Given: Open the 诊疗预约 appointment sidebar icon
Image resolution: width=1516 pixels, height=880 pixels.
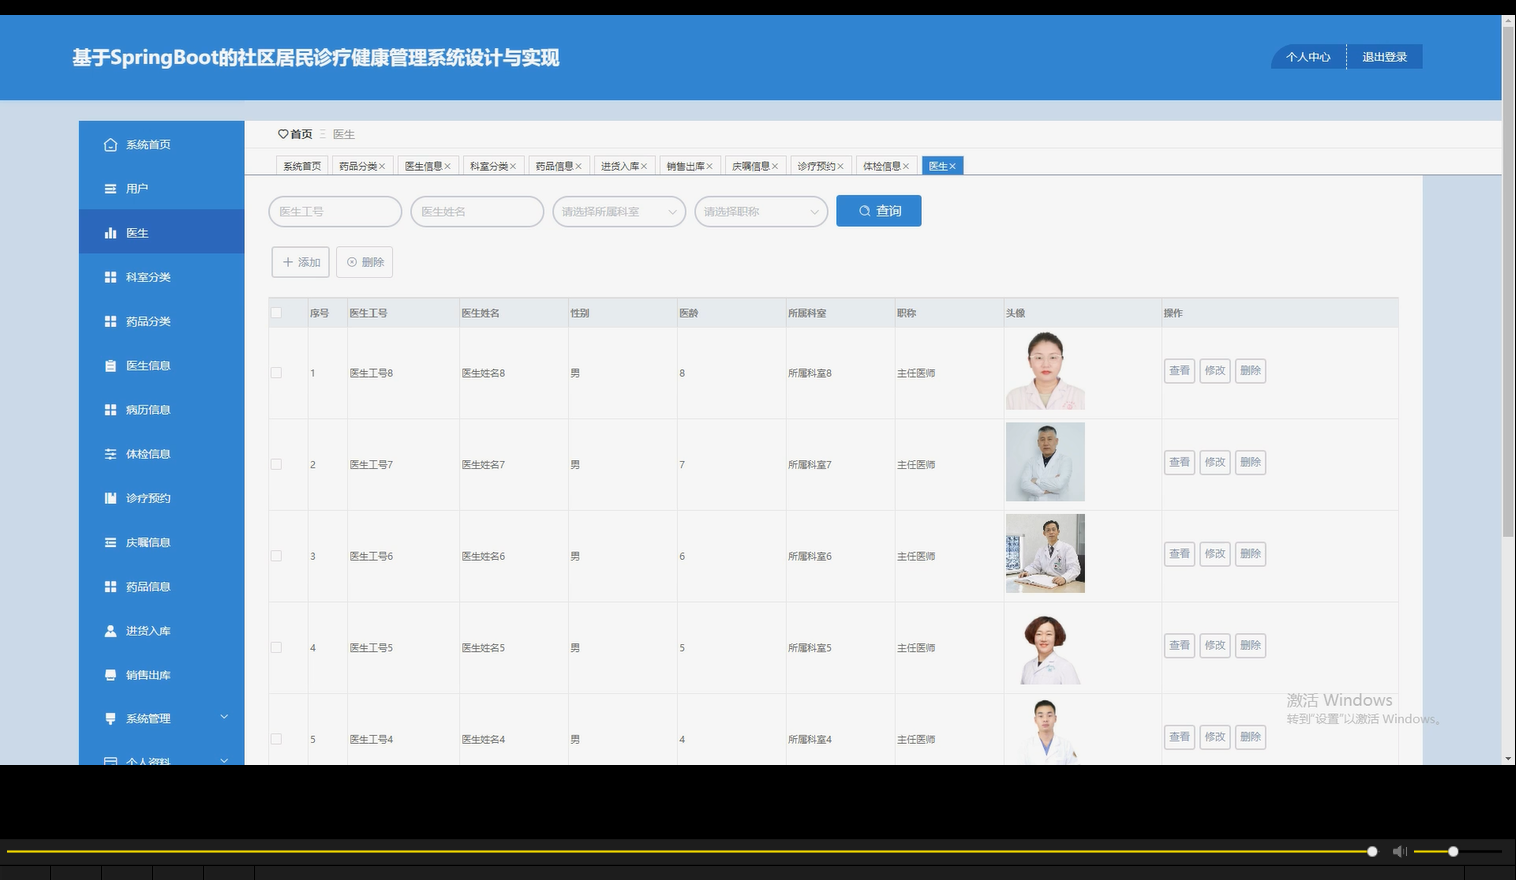Looking at the screenshot, I should (x=110, y=497).
